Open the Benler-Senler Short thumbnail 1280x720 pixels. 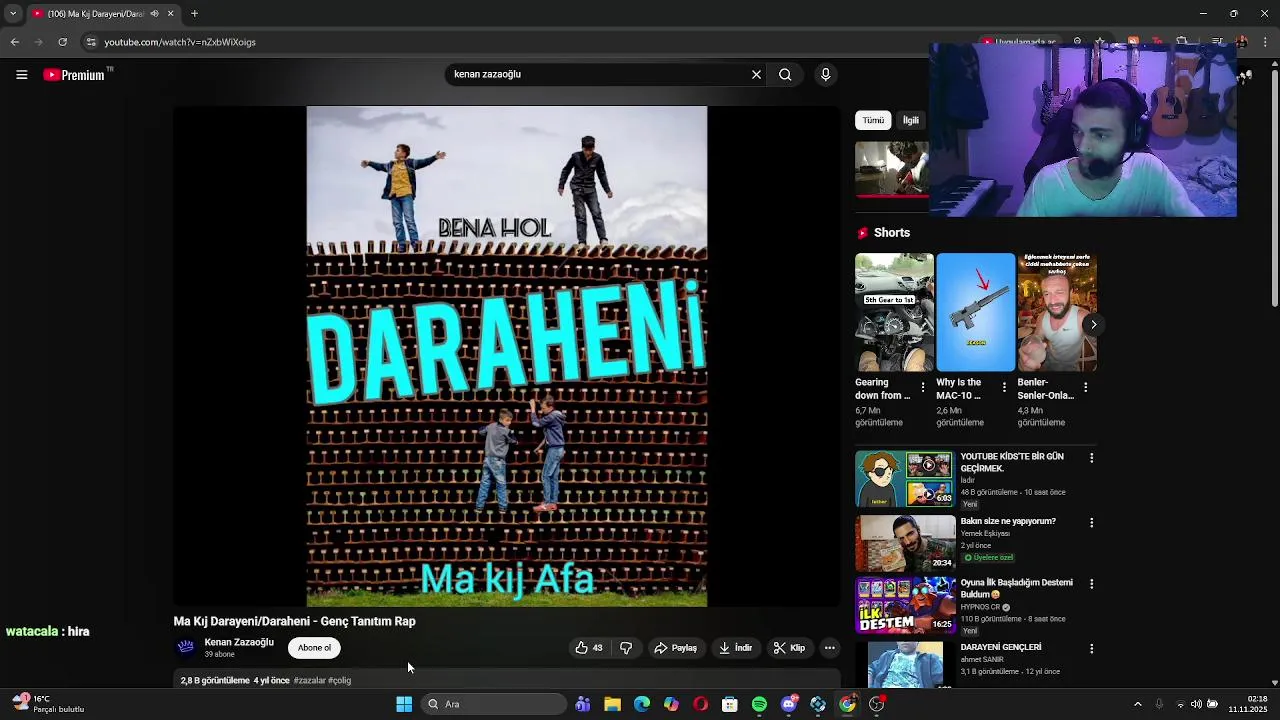click(x=1057, y=312)
